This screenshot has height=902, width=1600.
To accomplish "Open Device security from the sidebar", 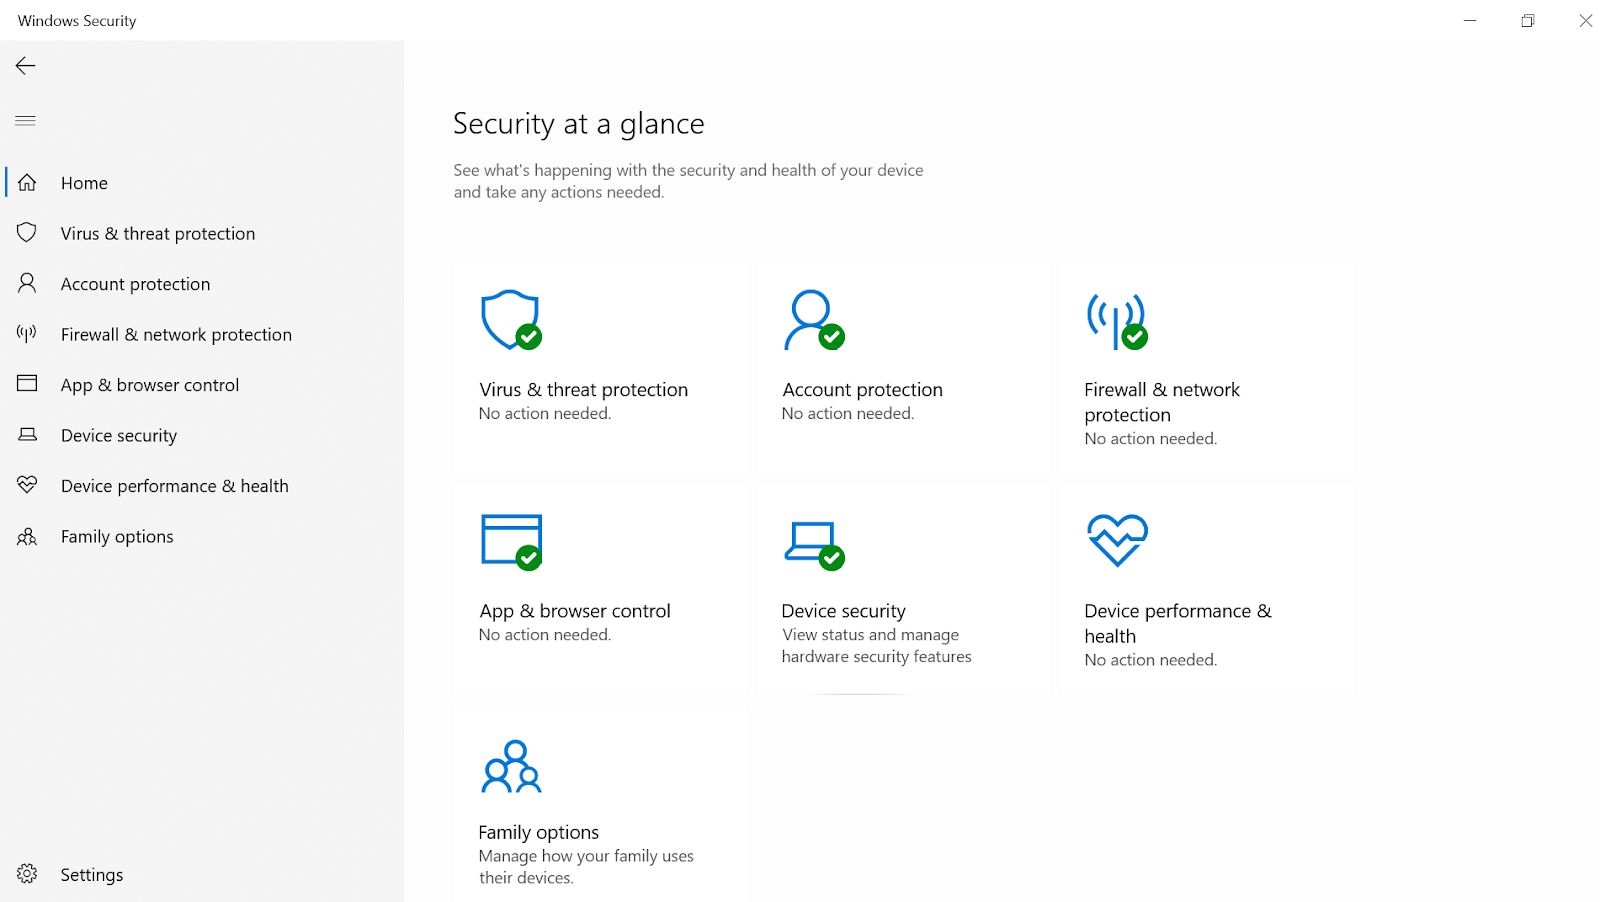I will [x=119, y=435].
